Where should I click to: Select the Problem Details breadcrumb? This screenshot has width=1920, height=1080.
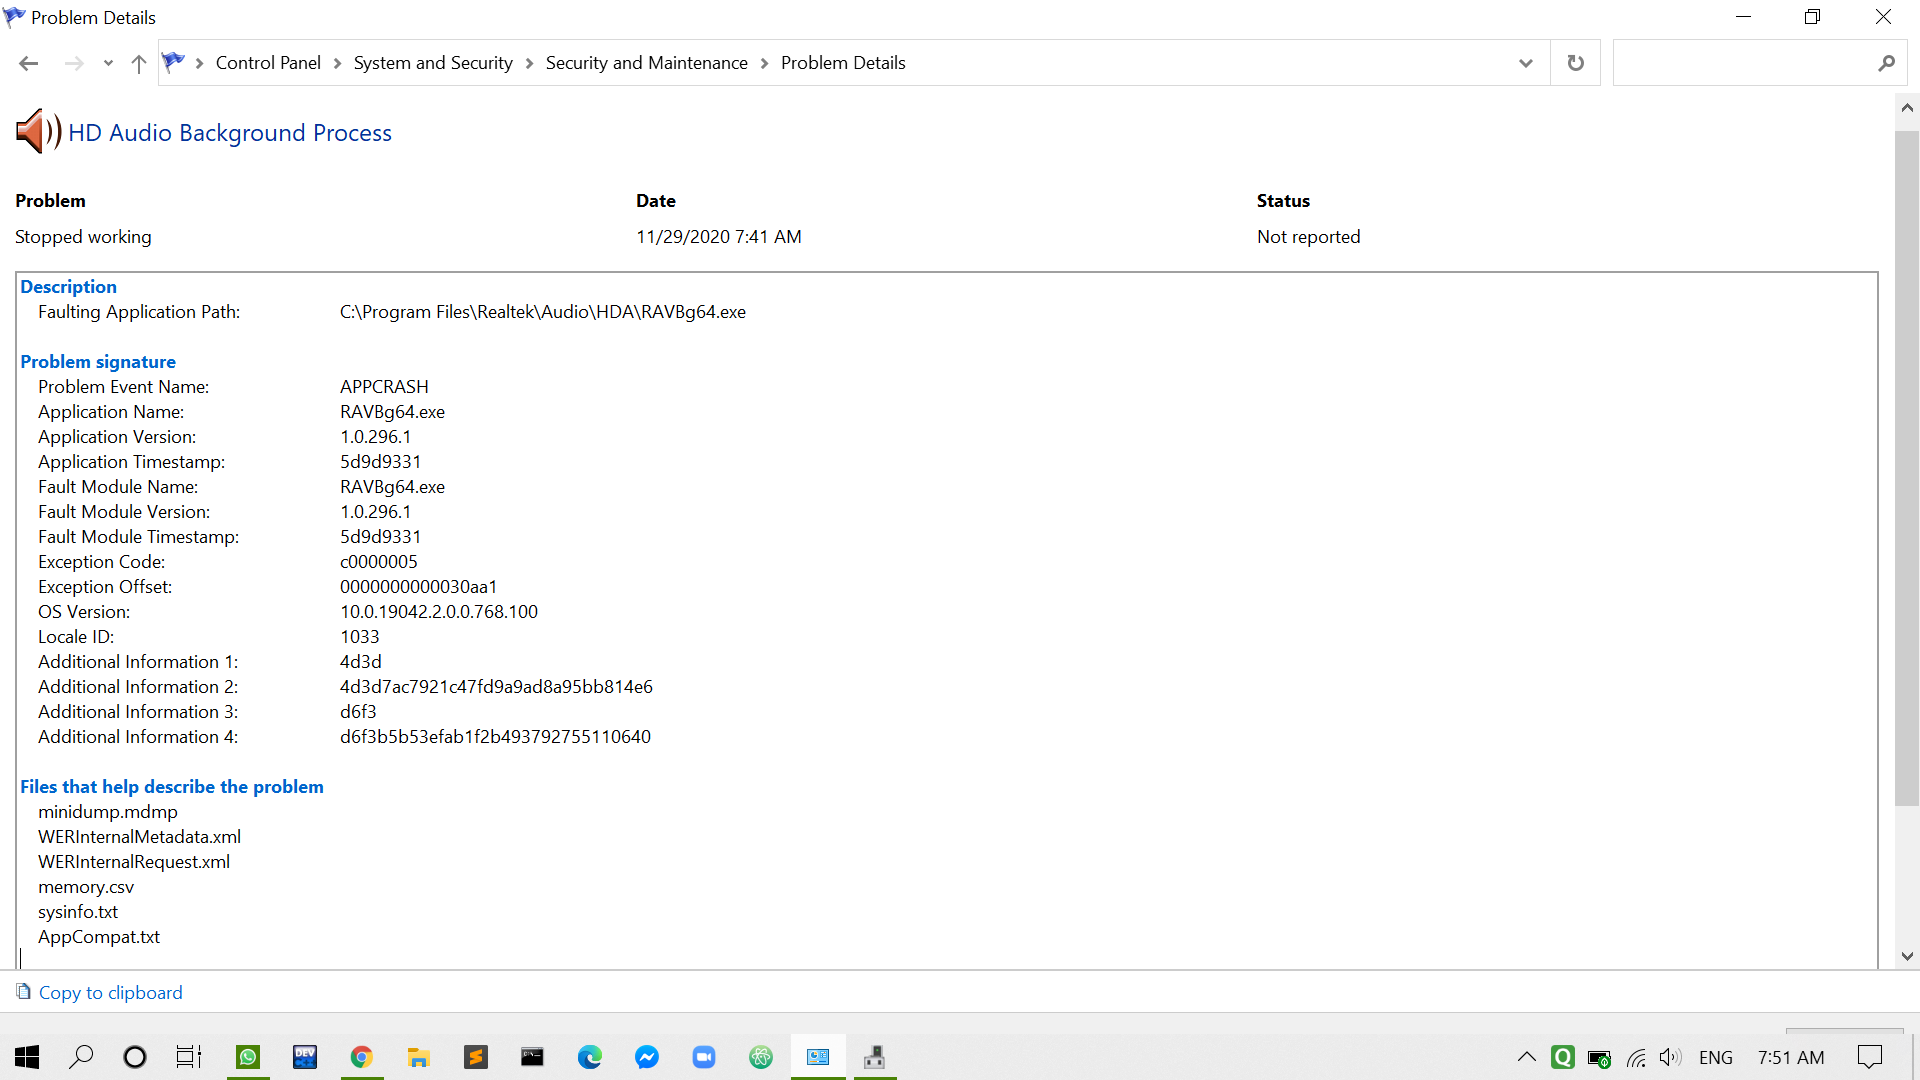[x=843, y=63]
